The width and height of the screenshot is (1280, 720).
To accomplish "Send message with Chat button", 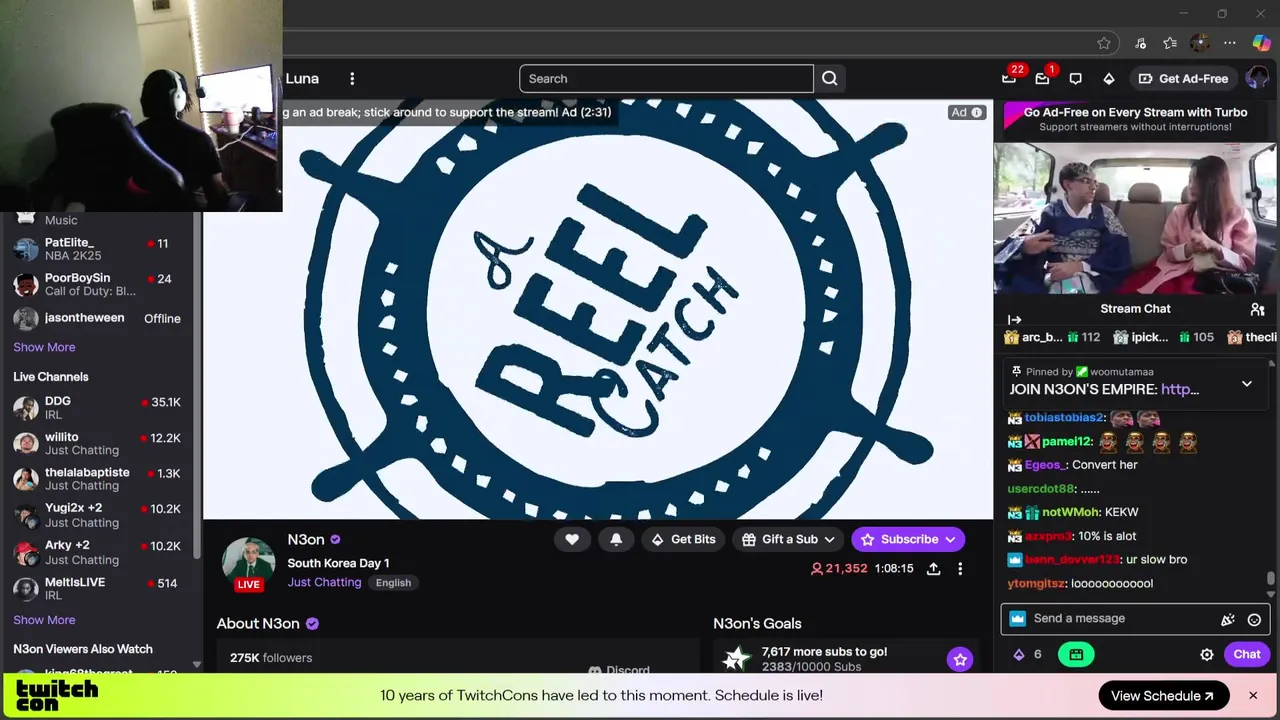I will (x=1246, y=654).
